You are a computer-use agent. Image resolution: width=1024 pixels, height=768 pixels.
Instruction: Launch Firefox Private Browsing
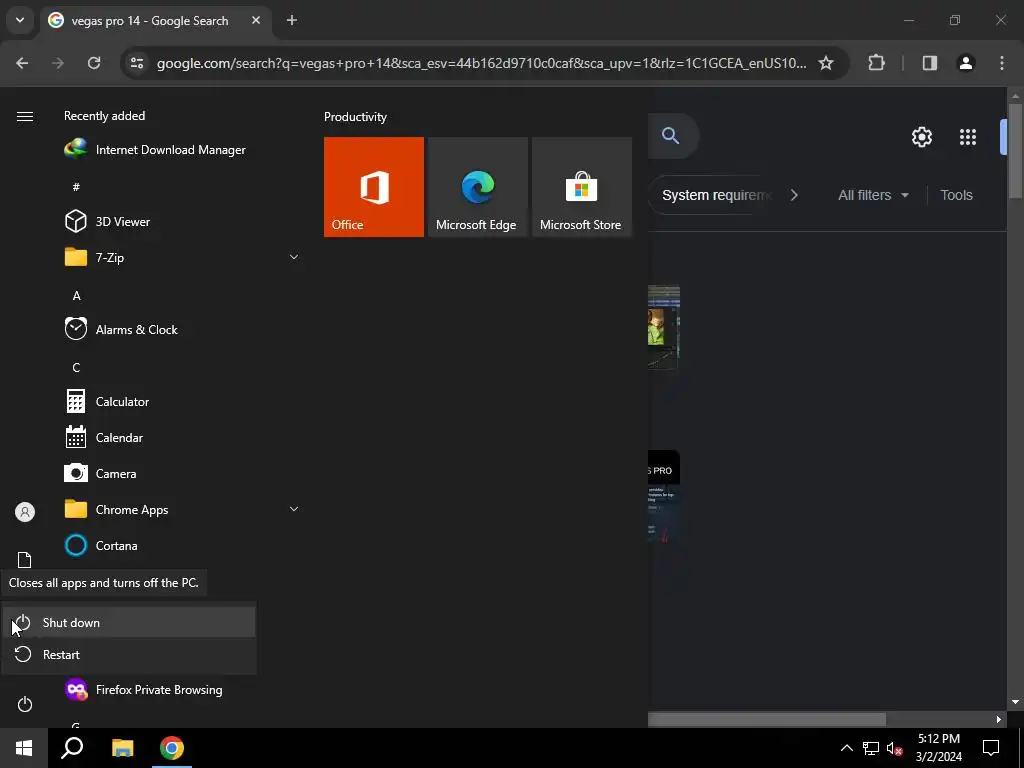tap(144, 690)
